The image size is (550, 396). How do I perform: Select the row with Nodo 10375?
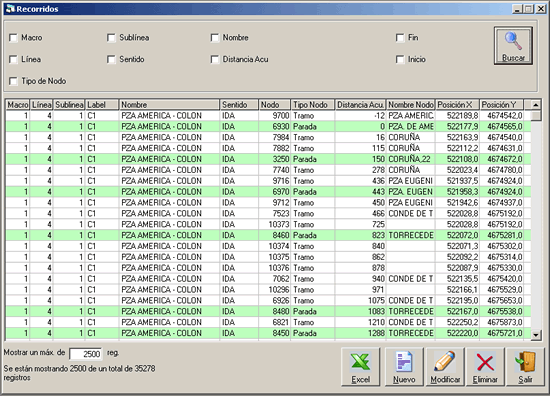pos(268,257)
